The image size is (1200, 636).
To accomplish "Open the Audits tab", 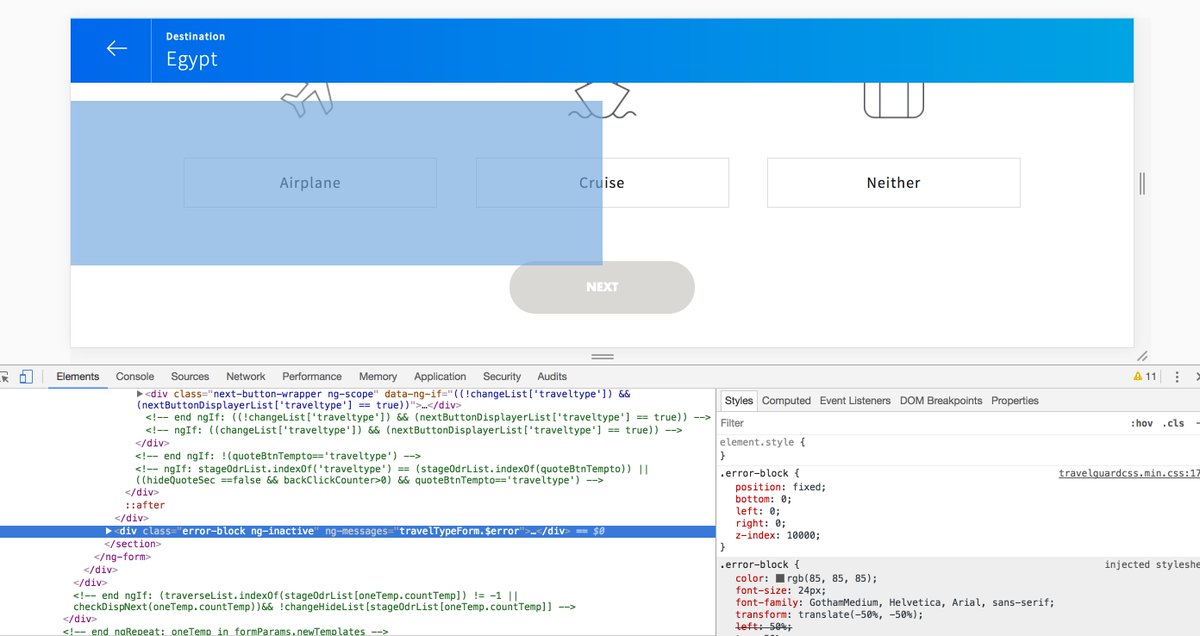I will 552,377.
